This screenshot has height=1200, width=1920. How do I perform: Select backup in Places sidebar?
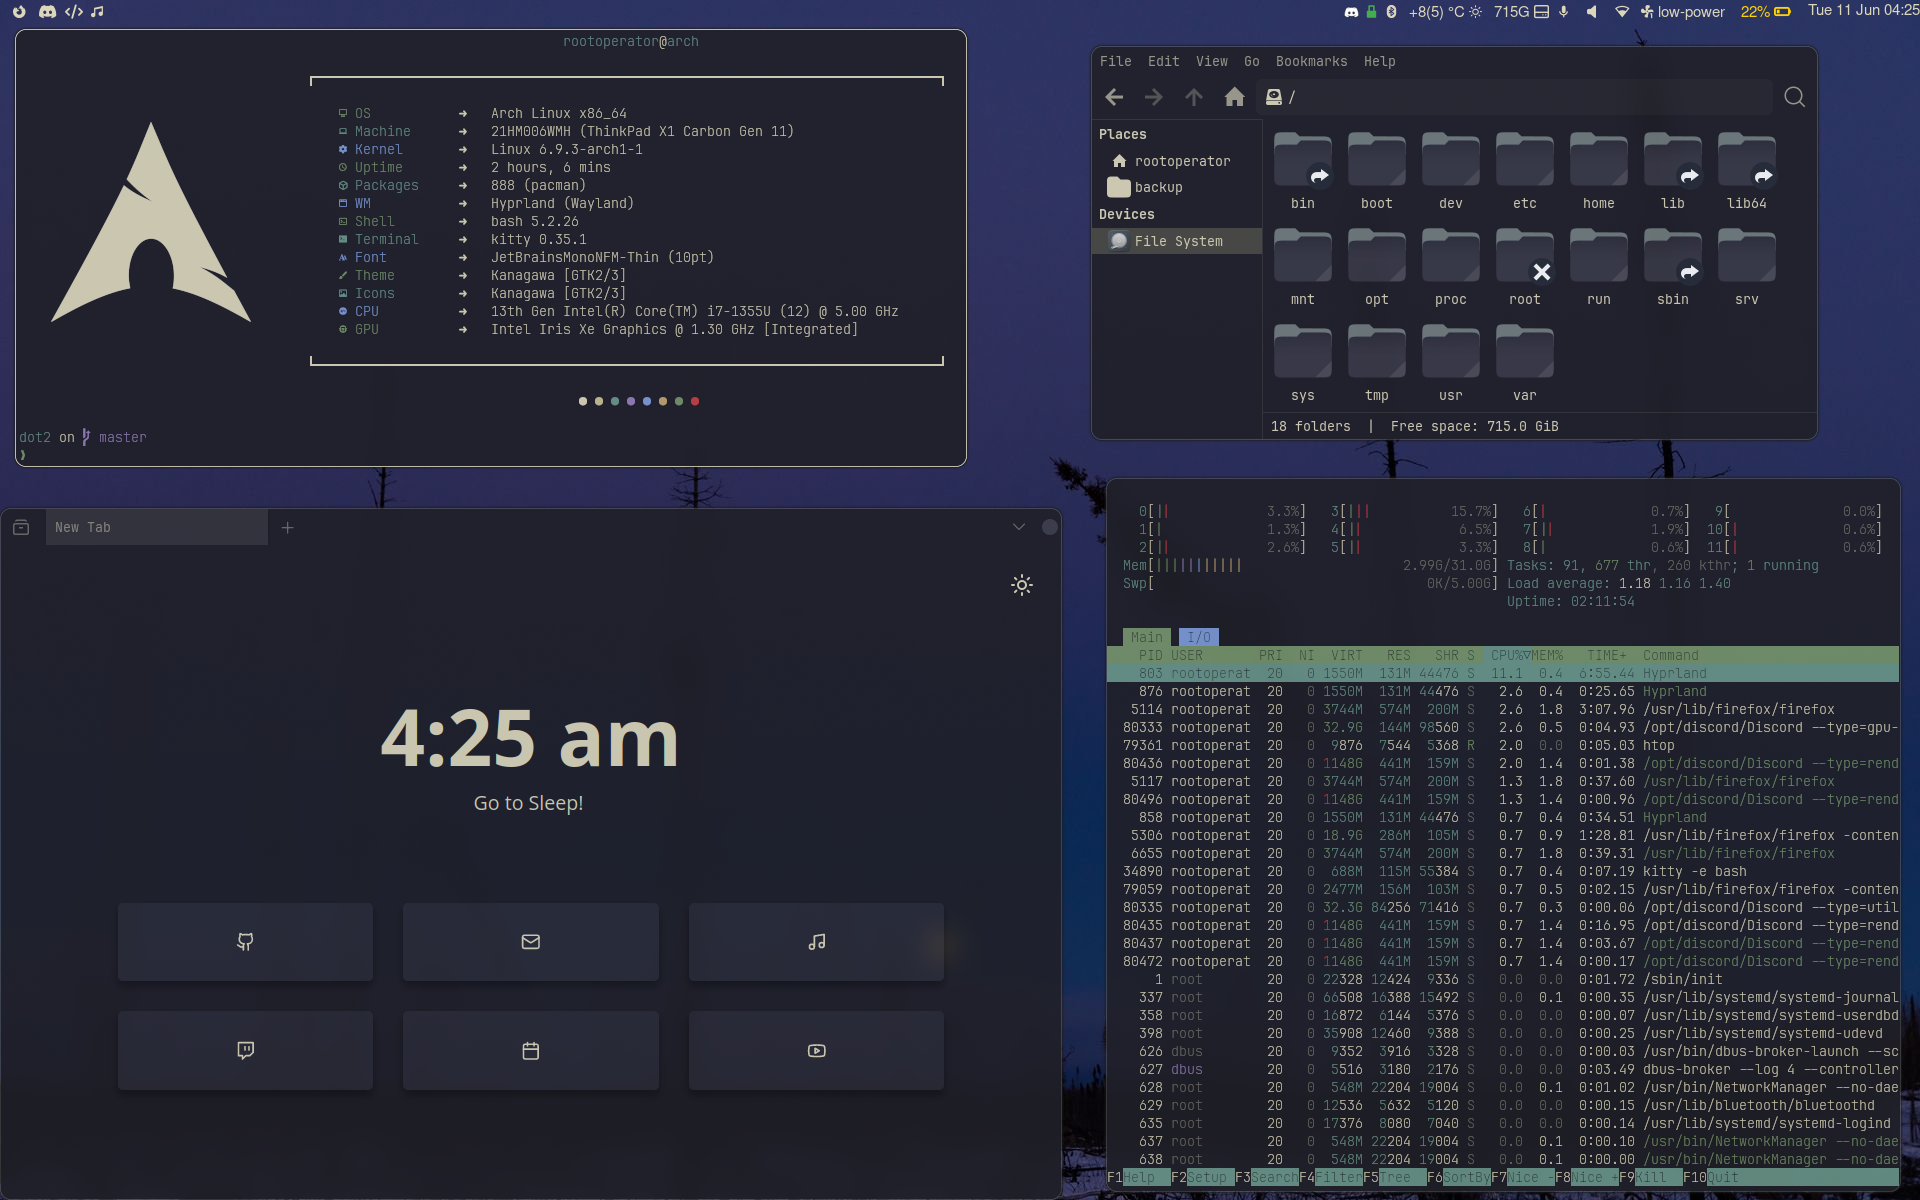[1158, 187]
